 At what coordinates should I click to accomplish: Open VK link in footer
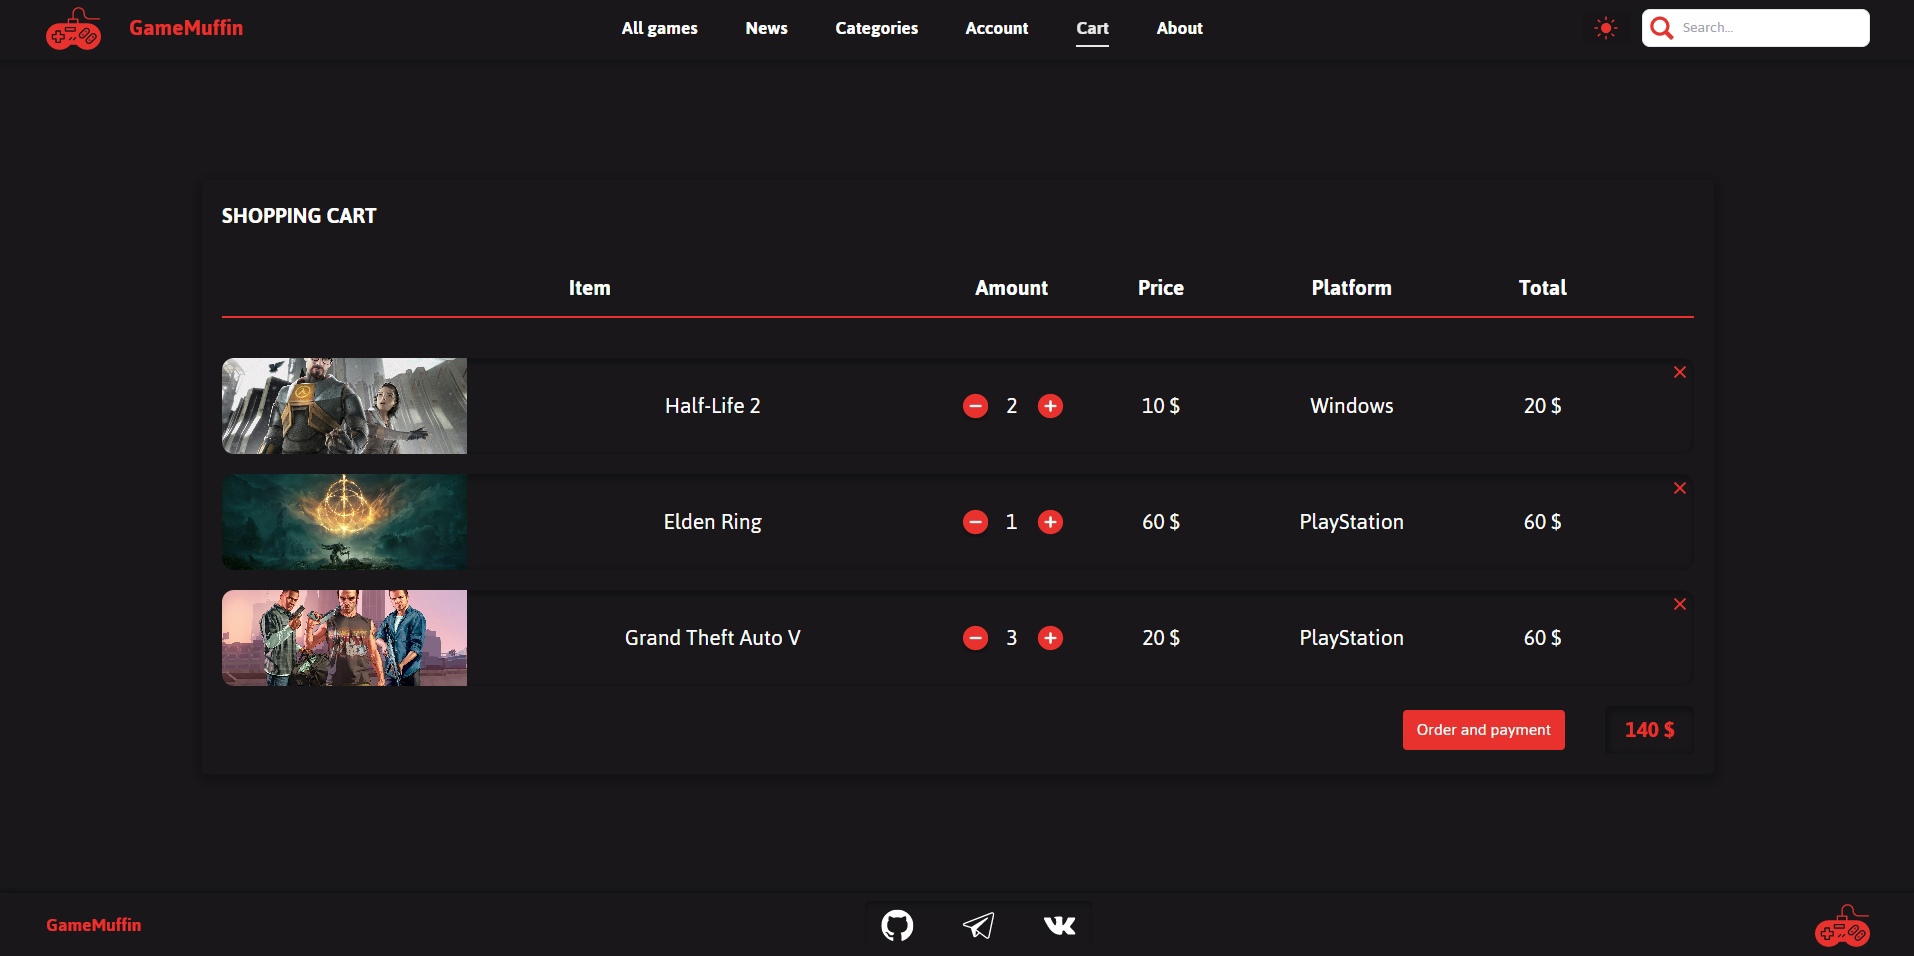coord(1060,925)
